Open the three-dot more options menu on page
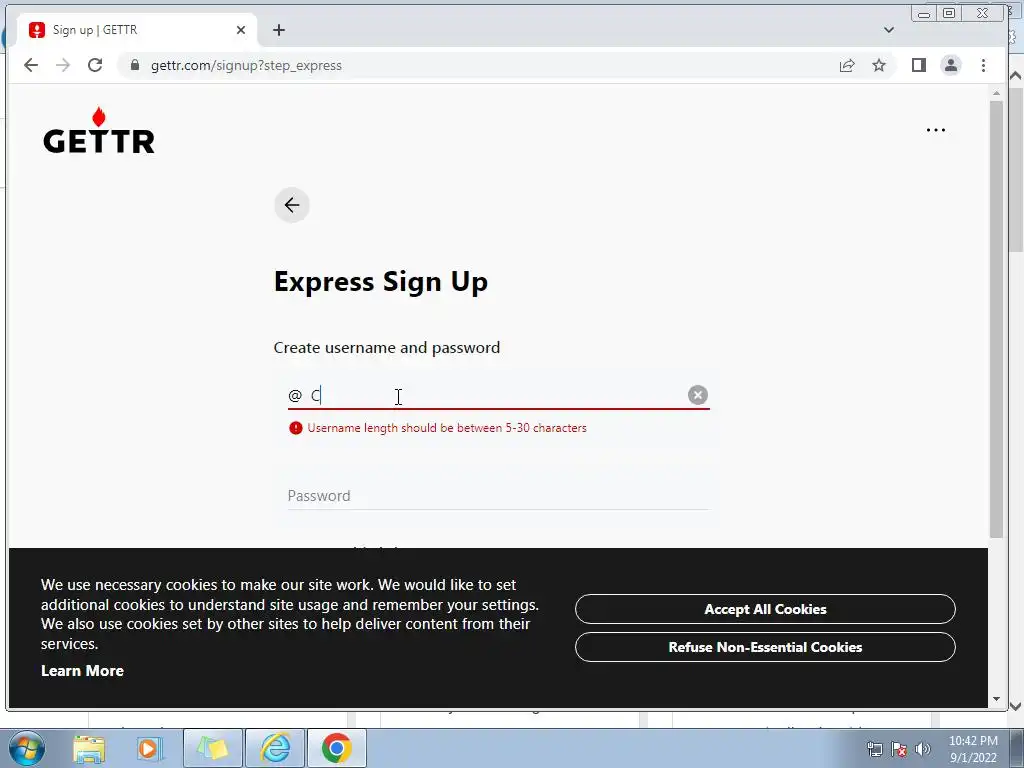This screenshot has width=1024, height=768. tap(935, 130)
